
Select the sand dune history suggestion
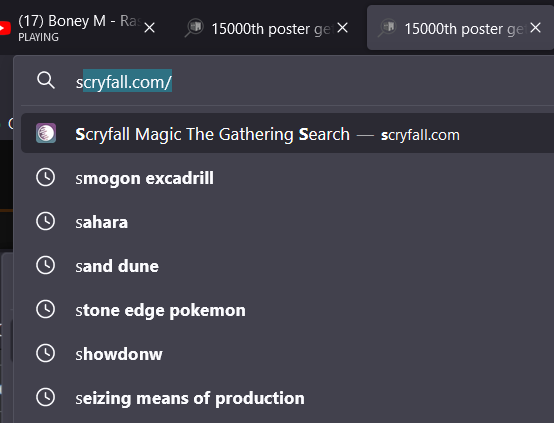coord(288,265)
